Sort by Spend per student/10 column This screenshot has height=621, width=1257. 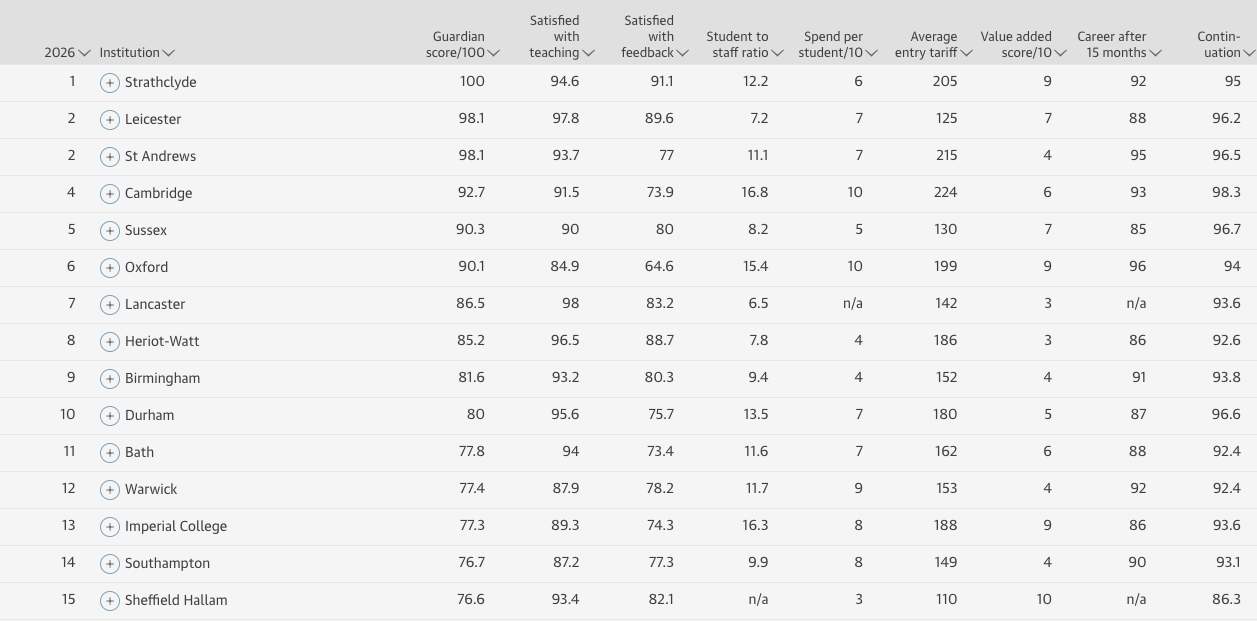coord(840,45)
